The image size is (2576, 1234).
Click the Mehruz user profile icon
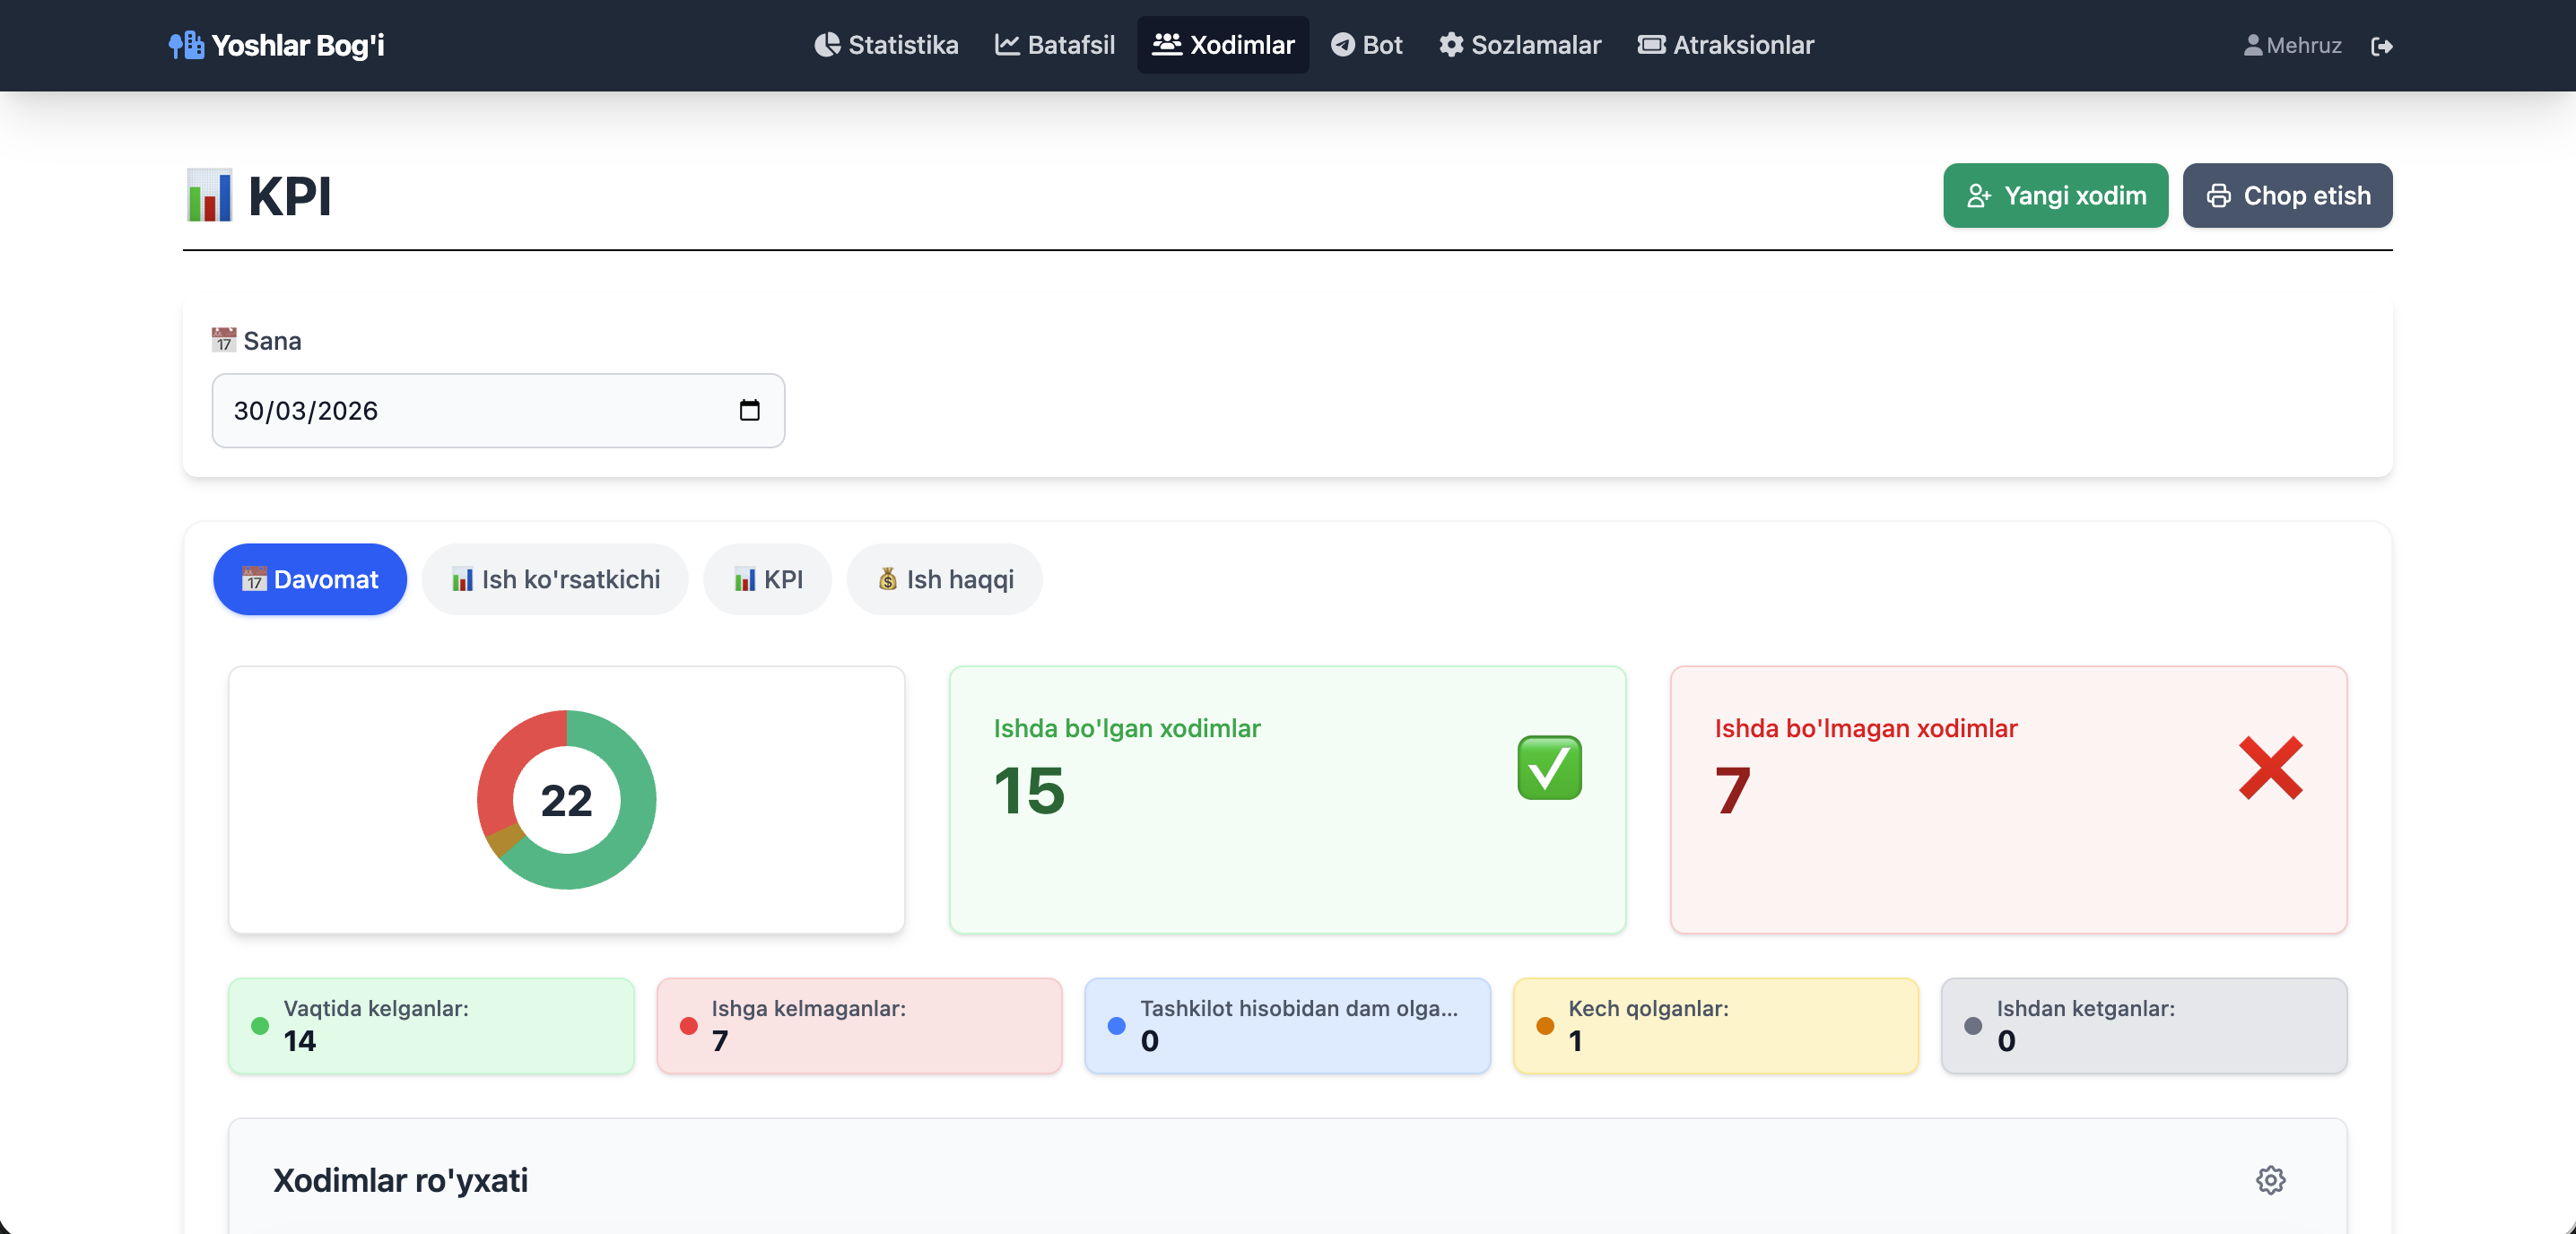point(2252,45)
